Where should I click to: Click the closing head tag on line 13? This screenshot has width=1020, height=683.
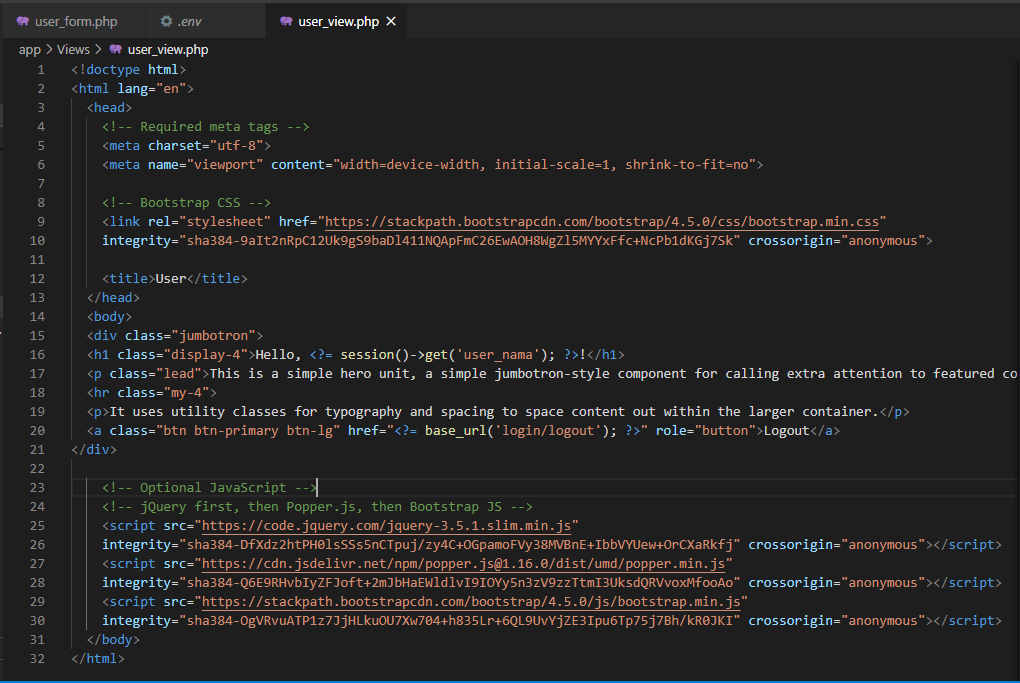[113, 297]
